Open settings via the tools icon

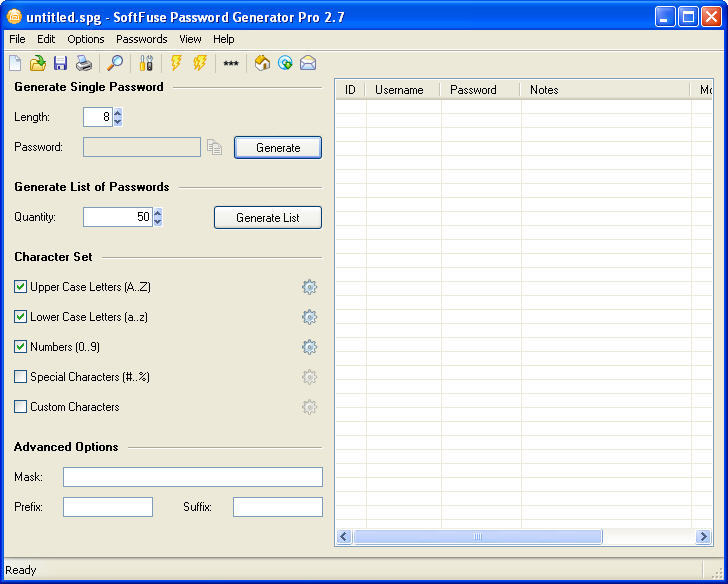(146, 63)
